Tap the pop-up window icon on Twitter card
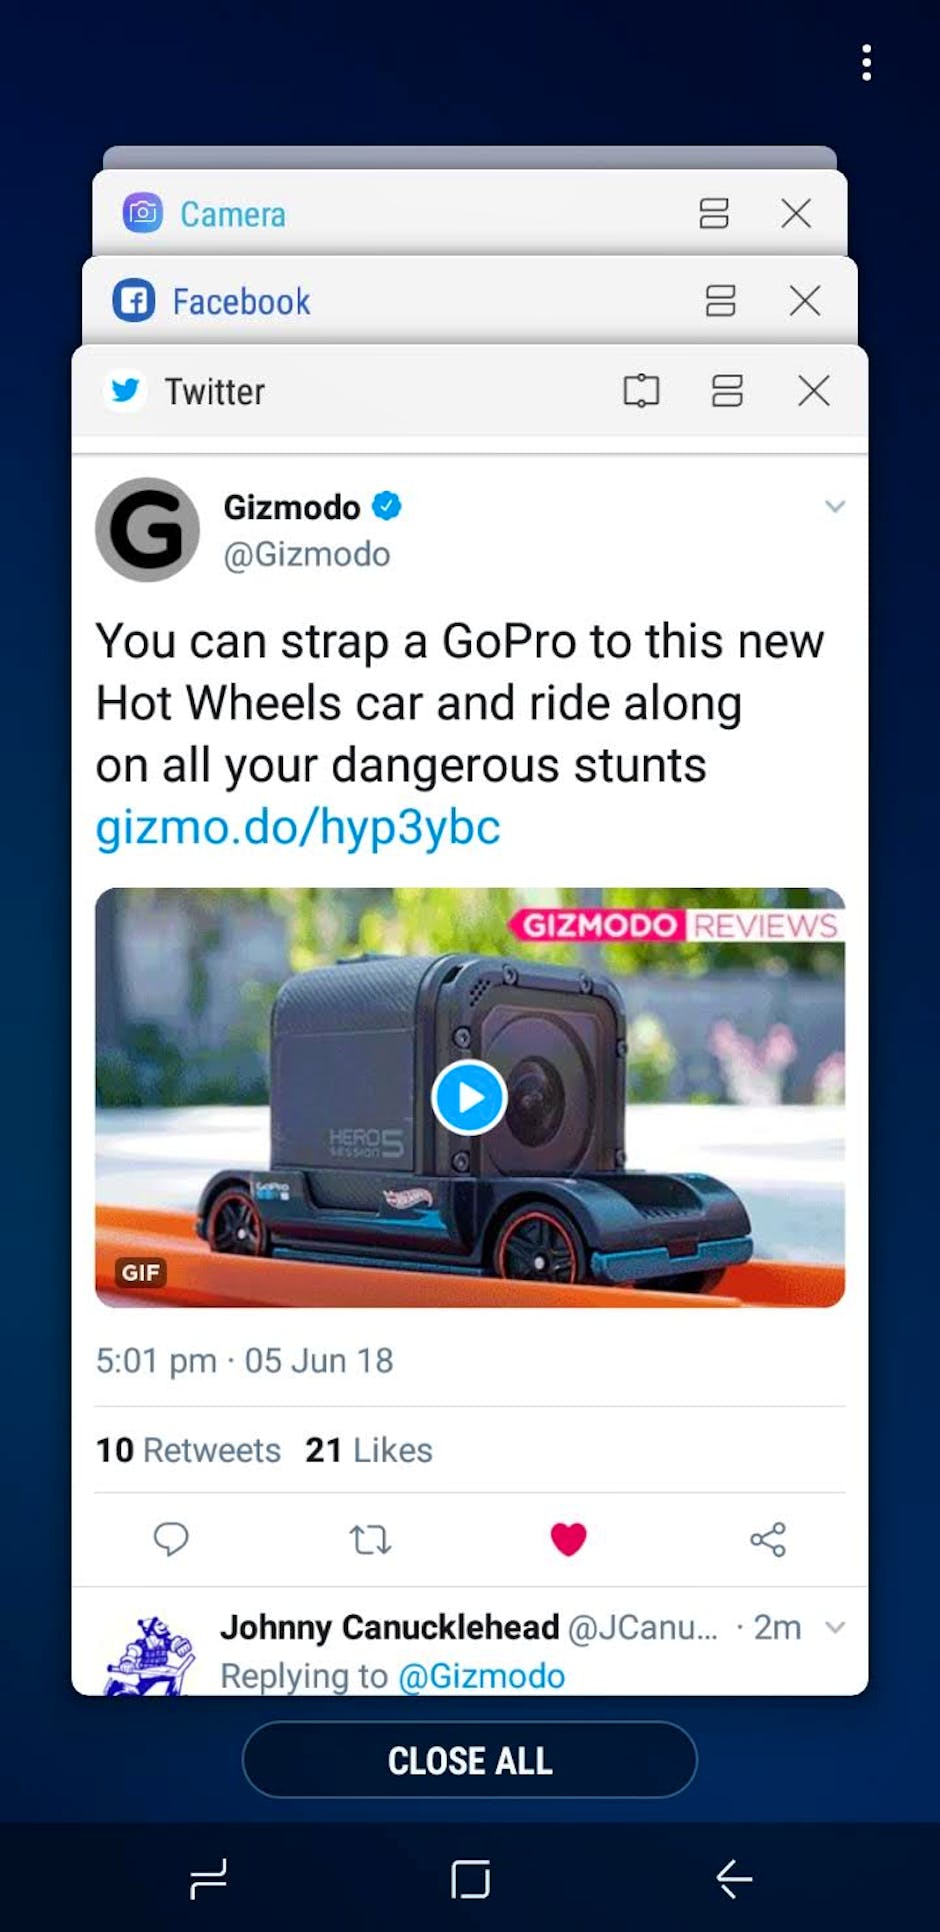This screenshot has width=940, height=1932. coord(641,391)
